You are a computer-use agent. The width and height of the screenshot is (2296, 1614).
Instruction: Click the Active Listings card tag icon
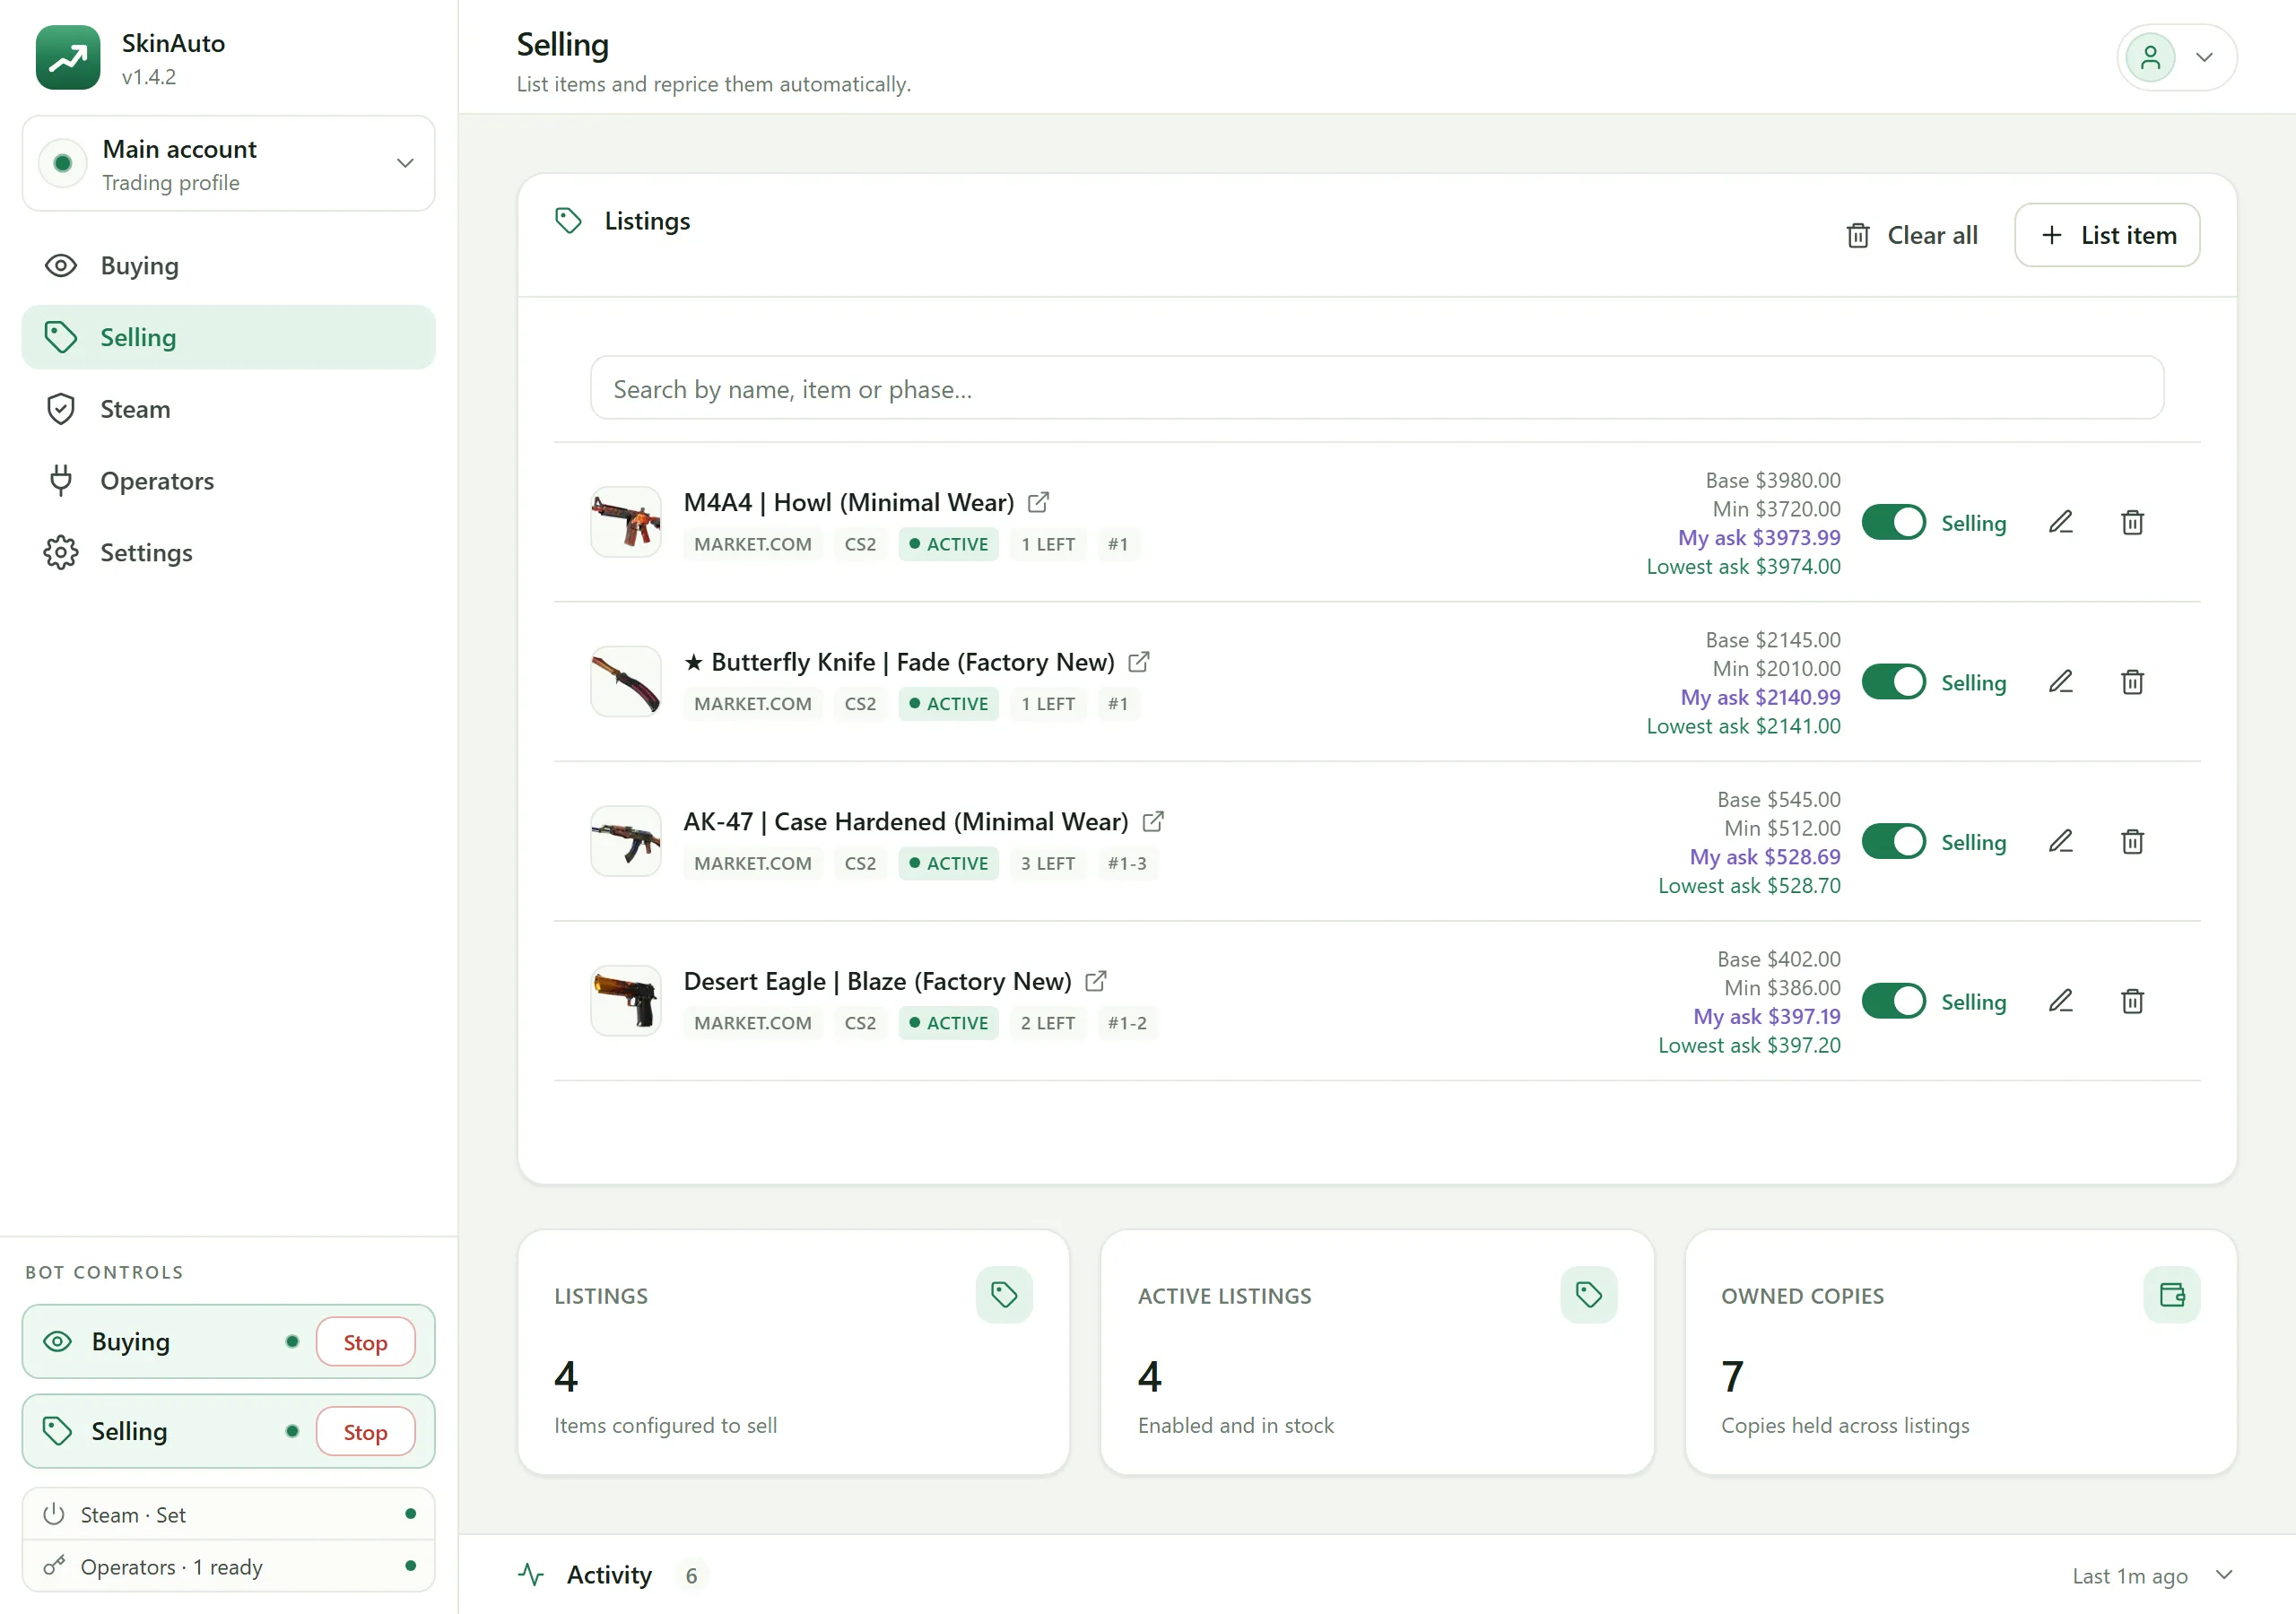pyautogui.click(x=1588, y=1295)
